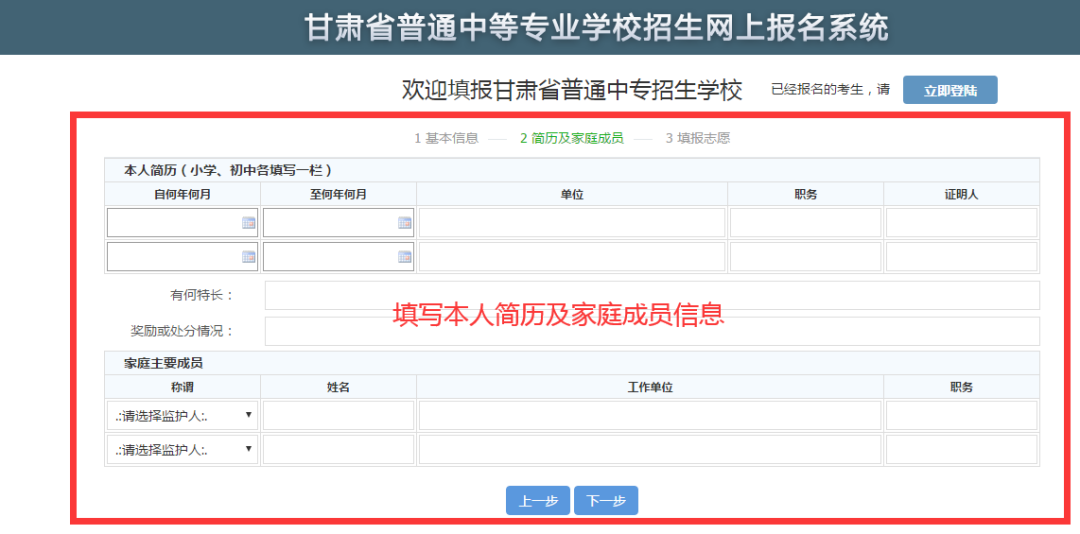This screenshot has height=534, width=1080.
Task: Focus the 奖励或处分情况 input field
Action: coord(651,331)
